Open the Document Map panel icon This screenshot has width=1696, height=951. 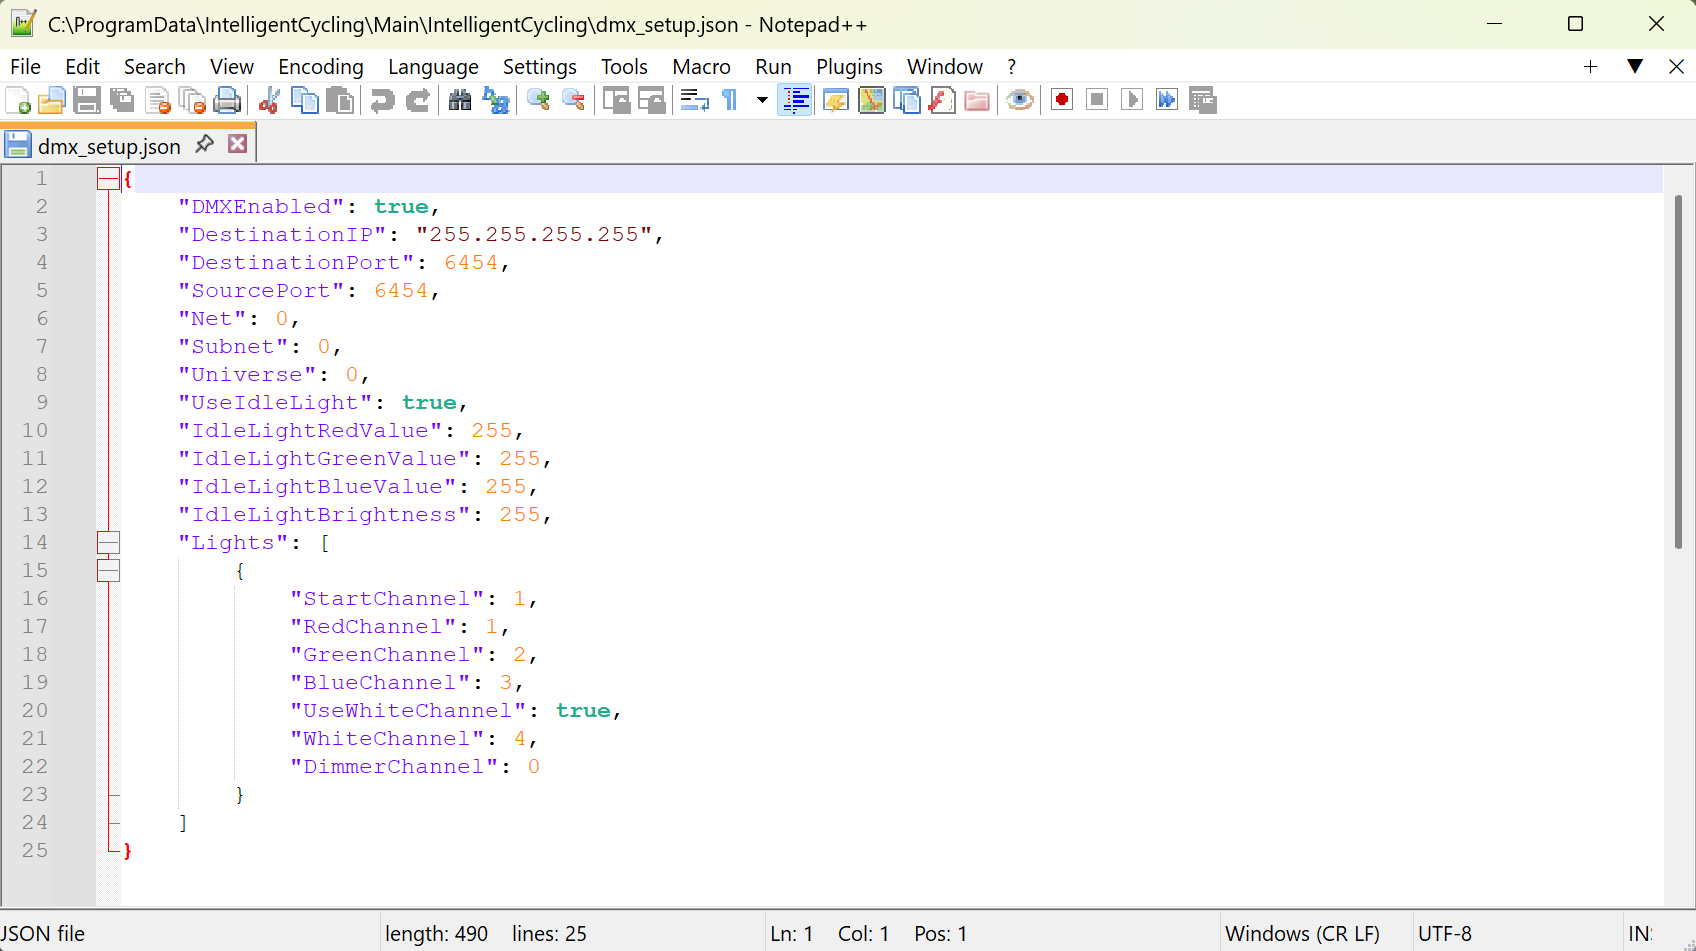[872, 100]
